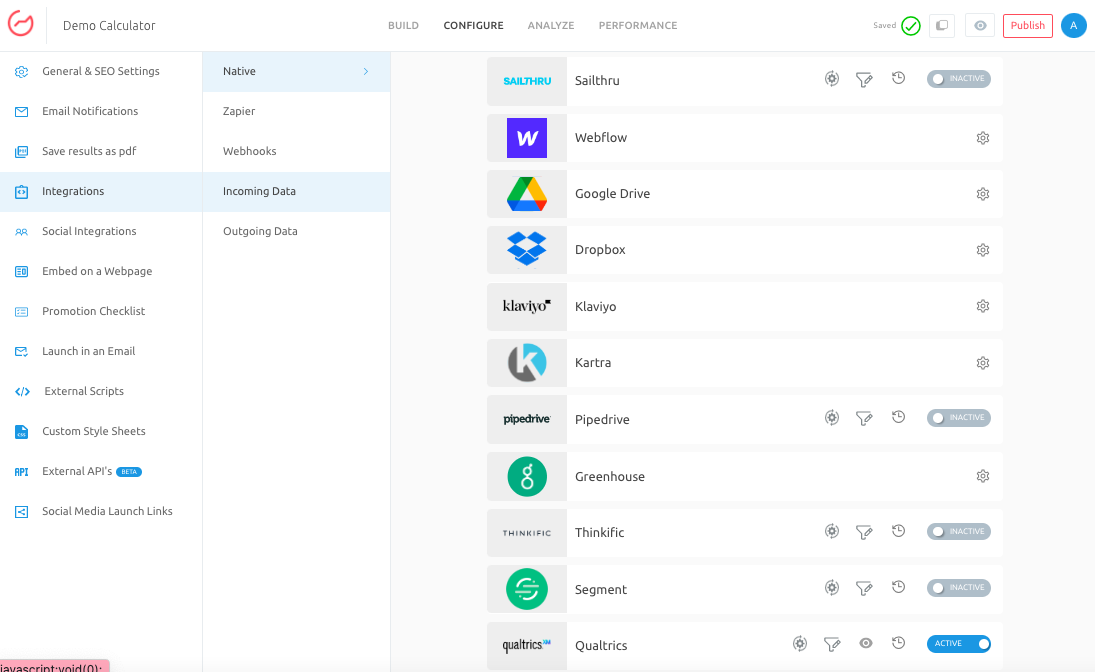View Pipedrive sync history icon
The height and width of the screenshot is (672, 1095).
(899, 417)
